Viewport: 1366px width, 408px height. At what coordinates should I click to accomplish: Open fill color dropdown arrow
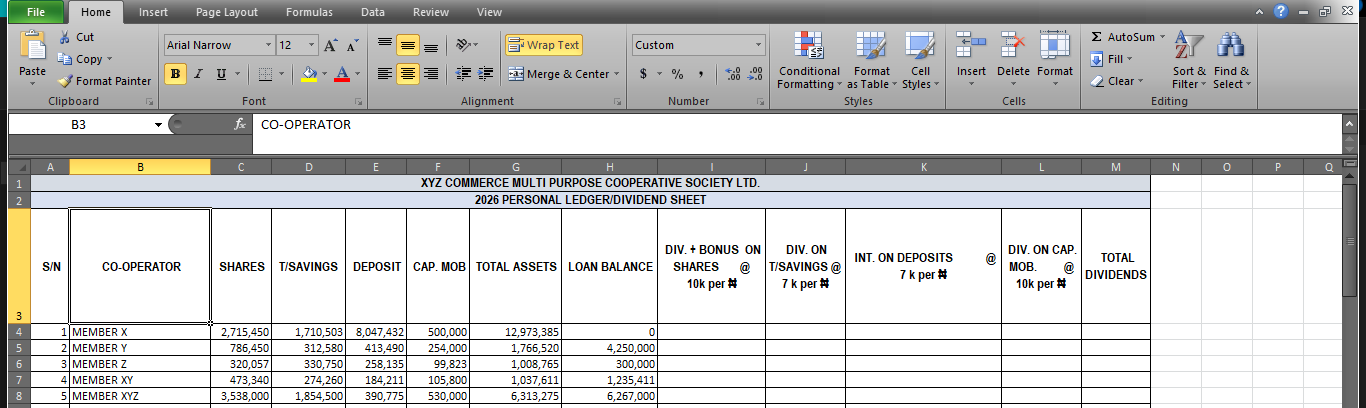click(324, 74)
